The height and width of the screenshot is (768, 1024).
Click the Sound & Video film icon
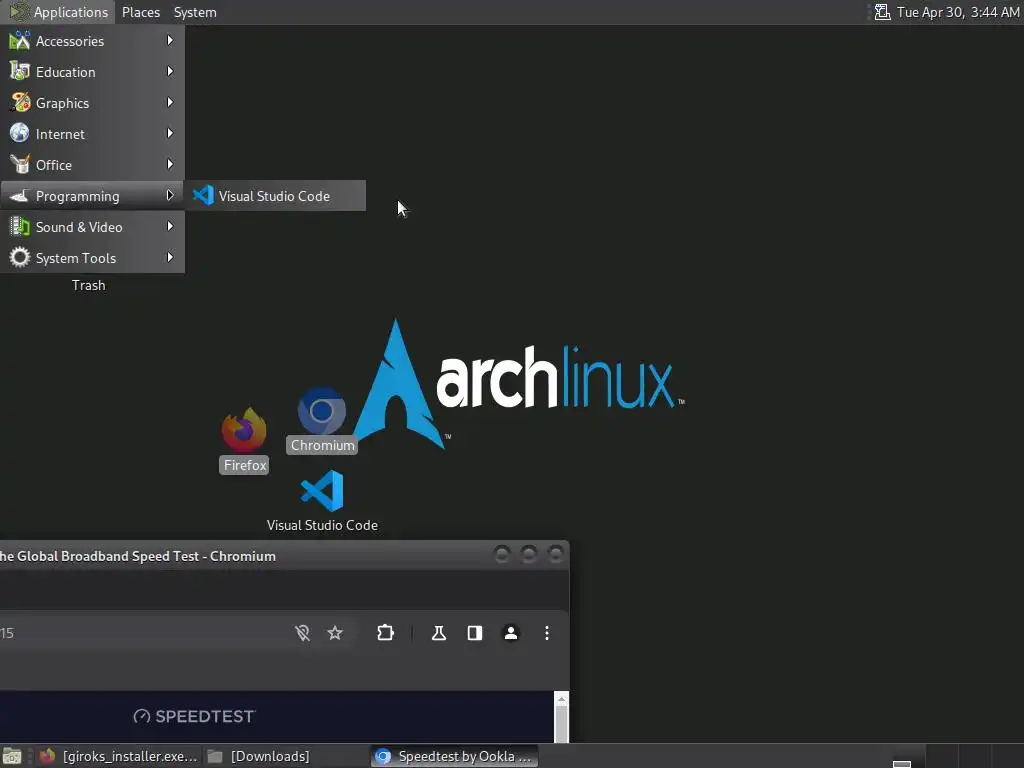[20, 227]
